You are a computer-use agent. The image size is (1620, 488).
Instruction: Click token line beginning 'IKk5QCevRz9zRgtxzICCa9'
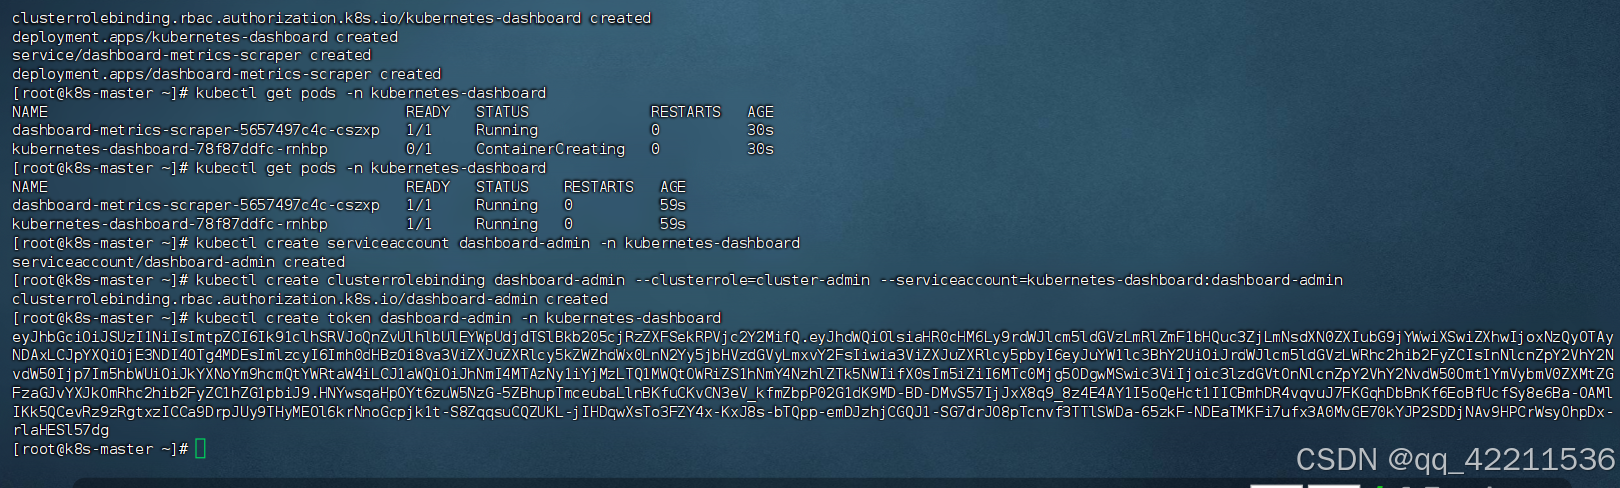pyautogui.click(x=812, y=412)
